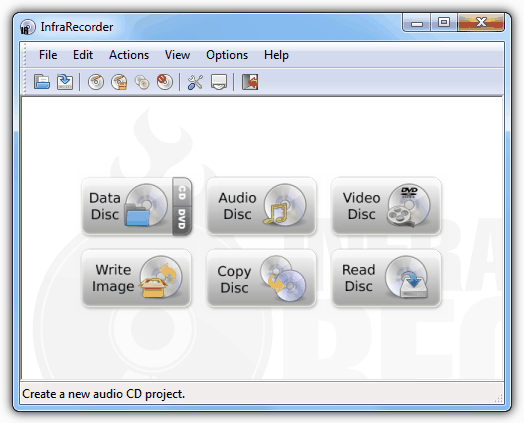Viewport: 524px width, 423px height.
Task: Create a new Audio Disc project
Action: (261, 206)
